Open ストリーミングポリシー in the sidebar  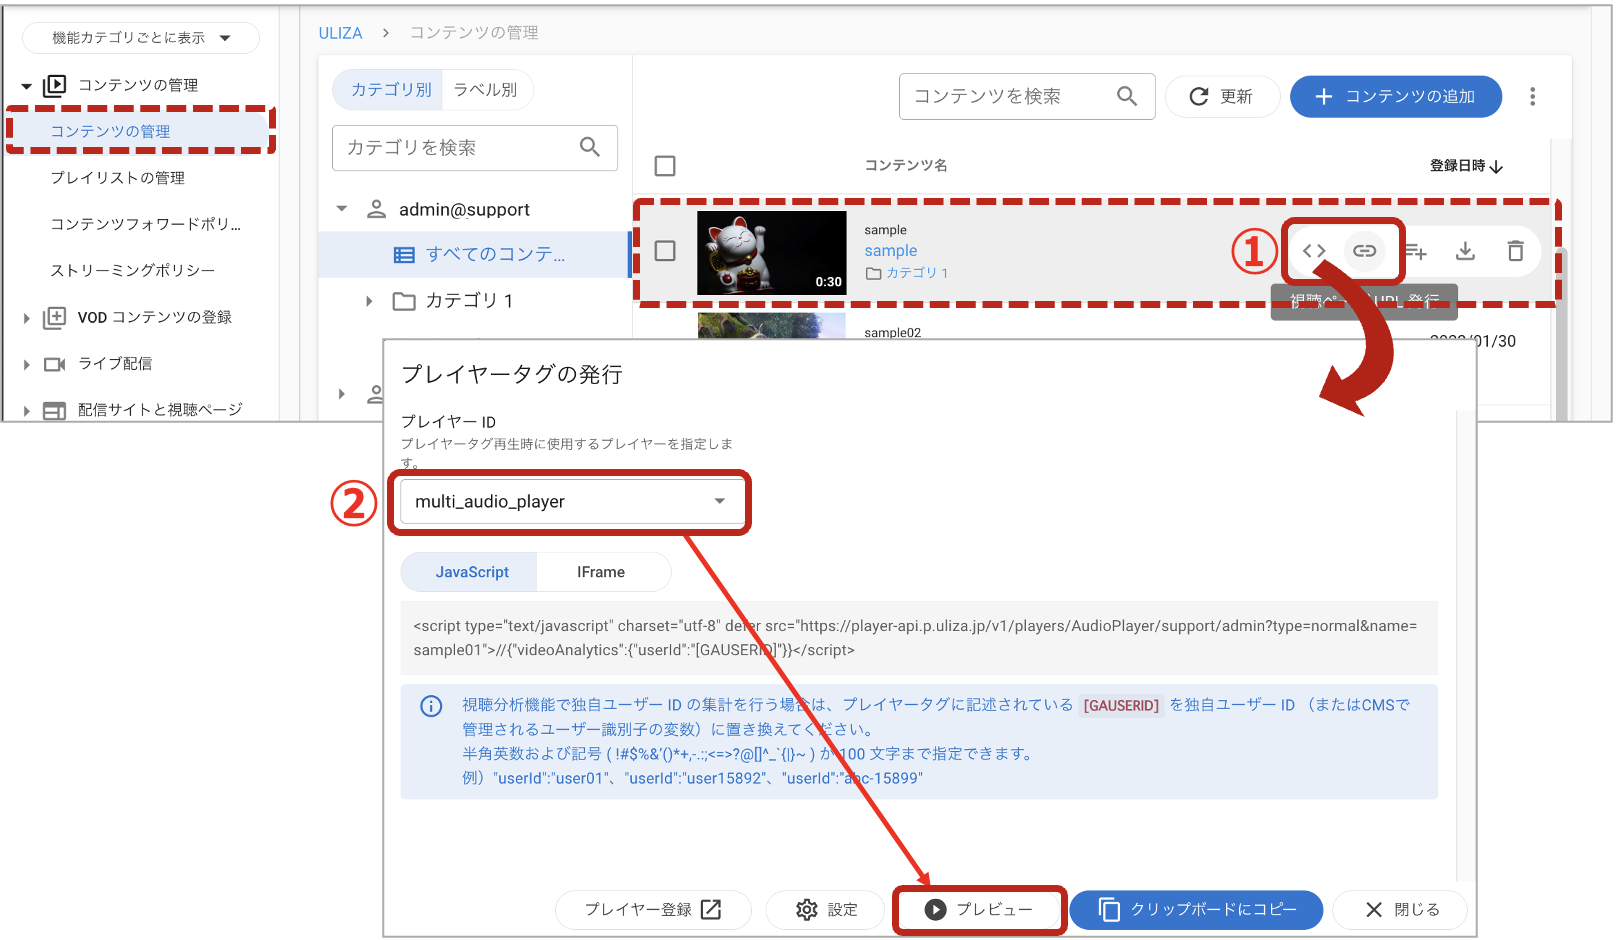[133, 271]
